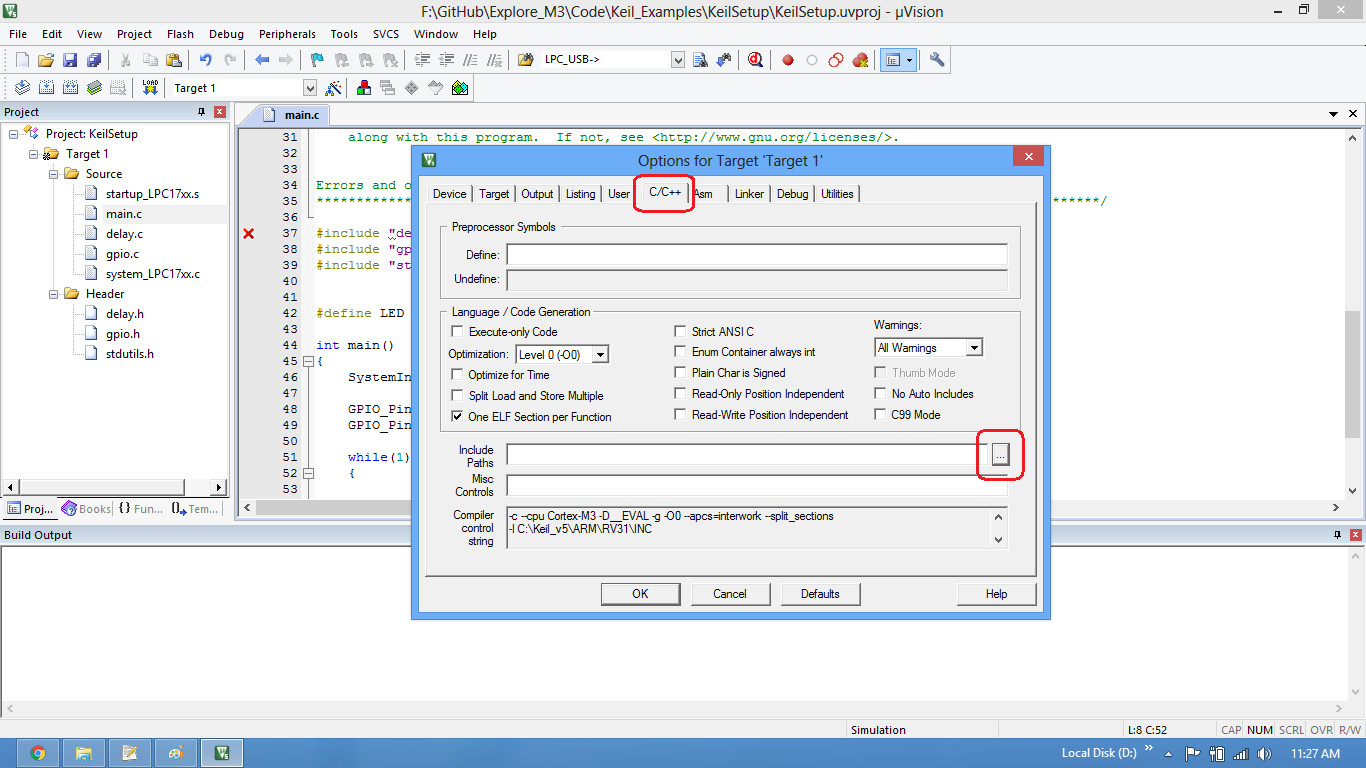Open Target 1 selector dropdown in toolbar

click(309, 88)
